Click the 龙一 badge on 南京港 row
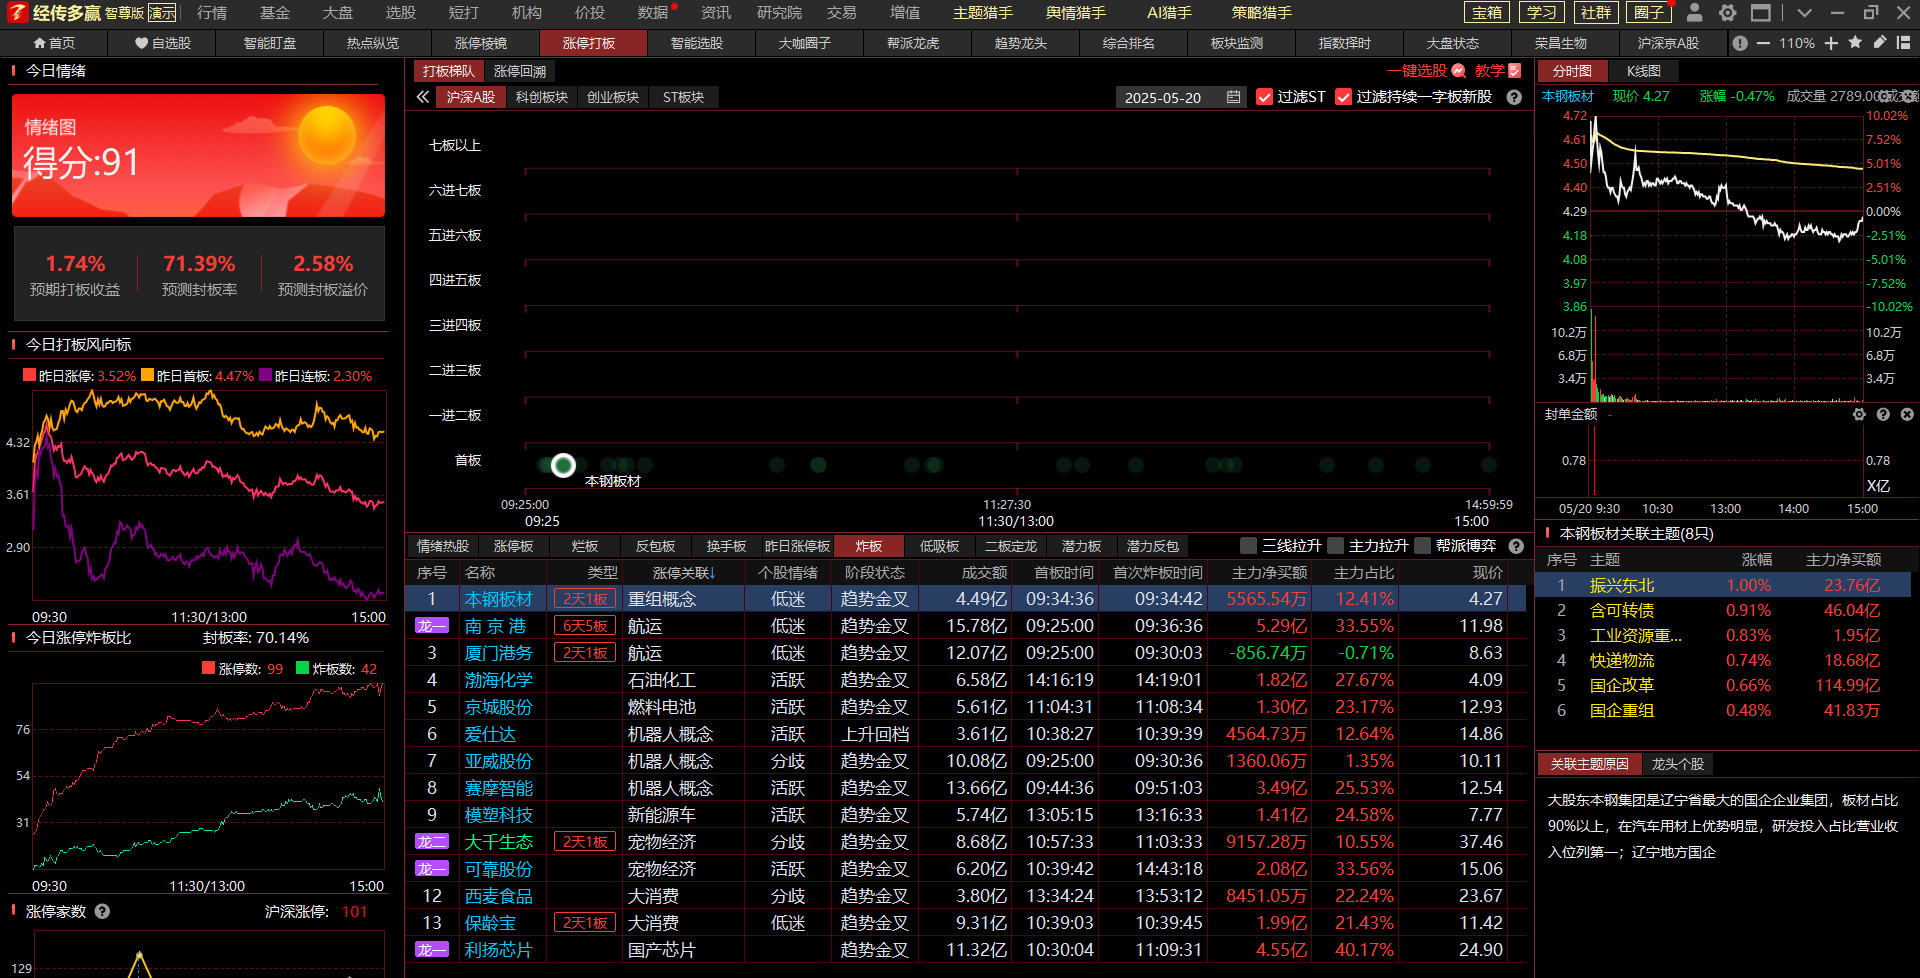 pyautogui.click(x=432, y=626)
